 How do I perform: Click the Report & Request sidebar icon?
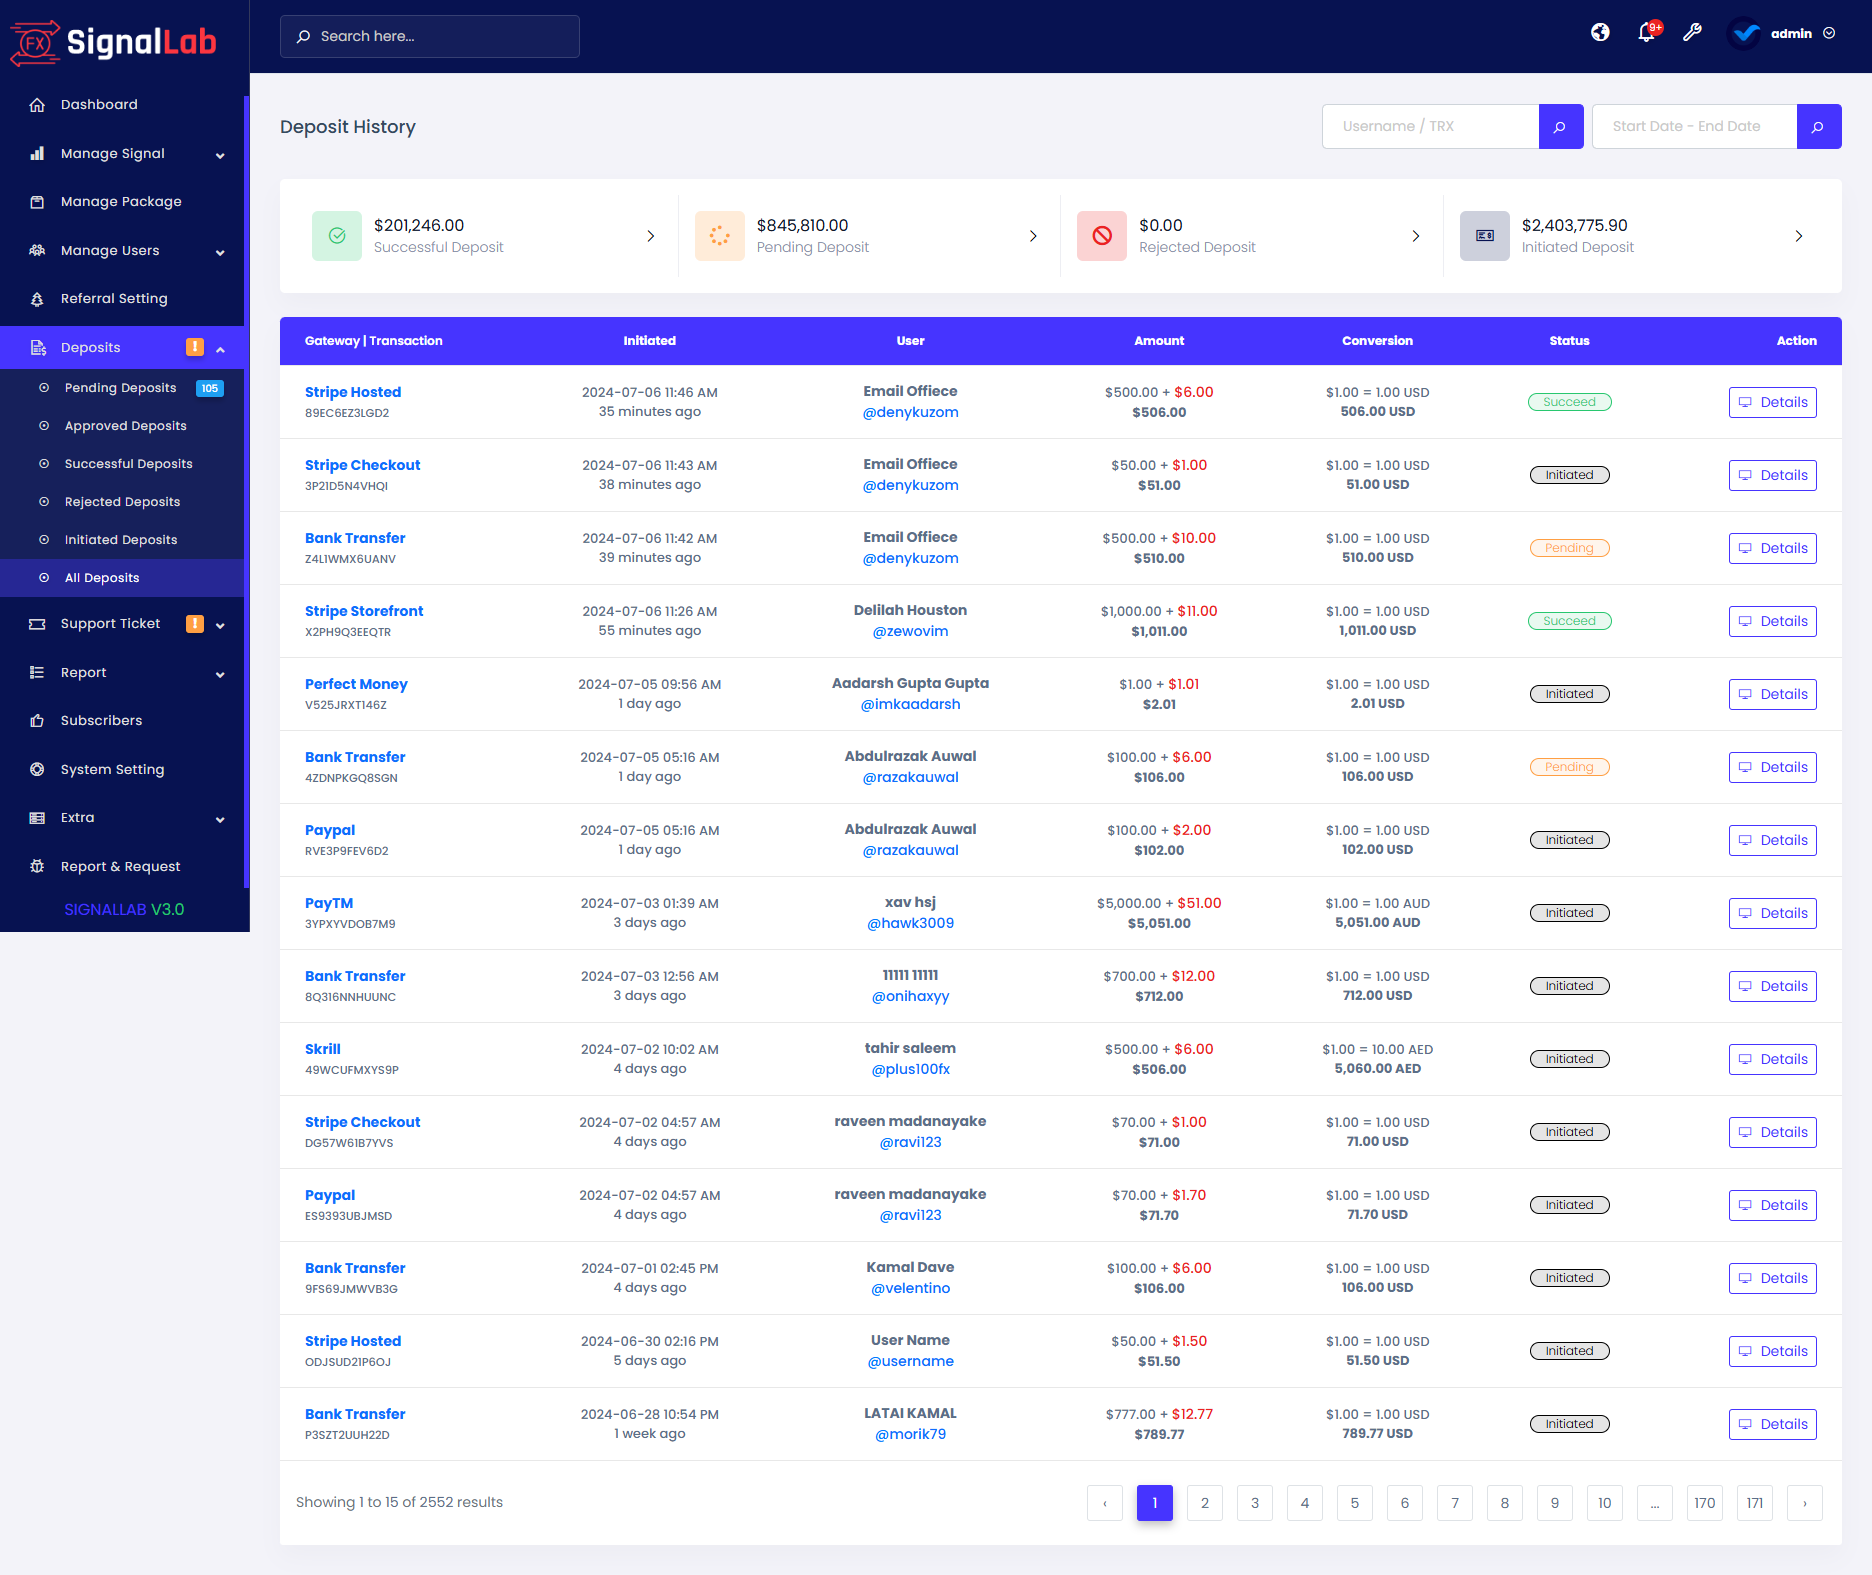click(37, 866)
